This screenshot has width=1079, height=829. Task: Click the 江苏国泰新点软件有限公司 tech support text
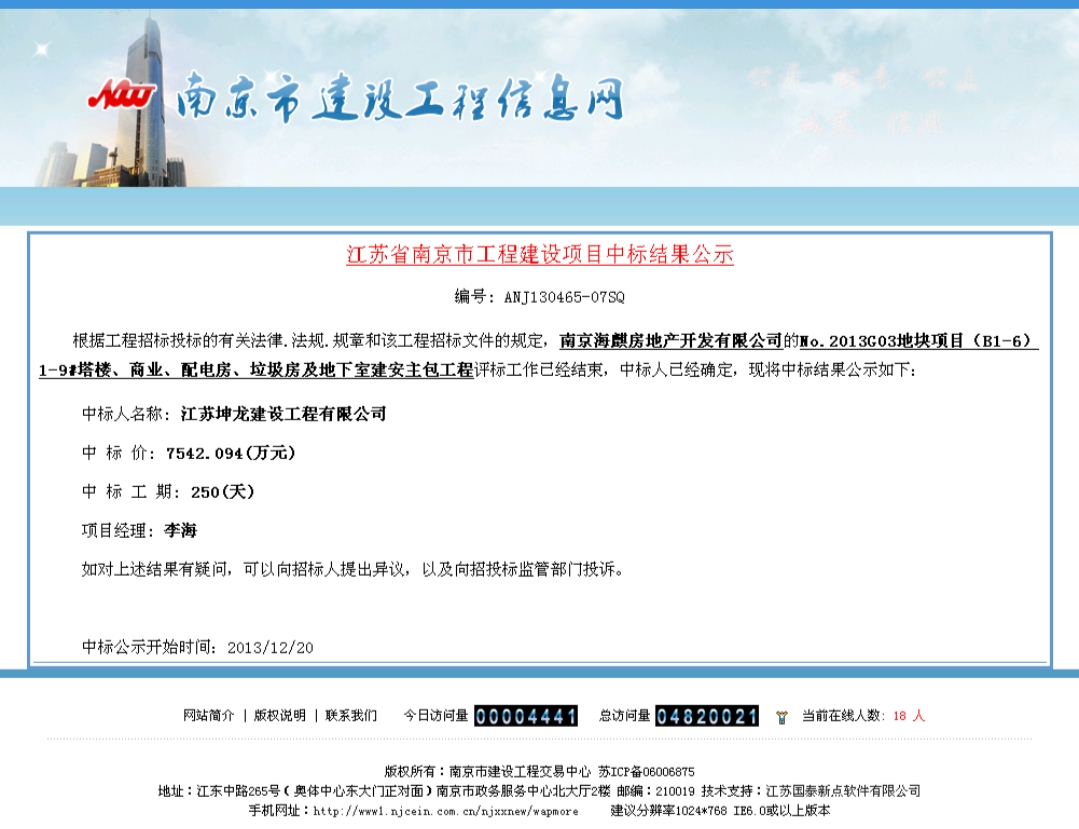pyautogui.click(x=843, y=791)
